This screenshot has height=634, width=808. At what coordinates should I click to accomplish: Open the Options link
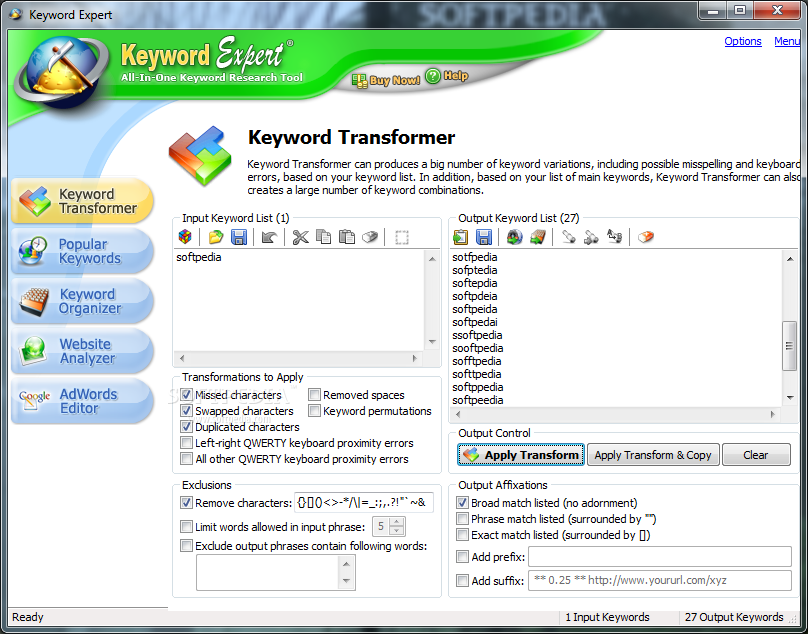[x=743, y=41]
